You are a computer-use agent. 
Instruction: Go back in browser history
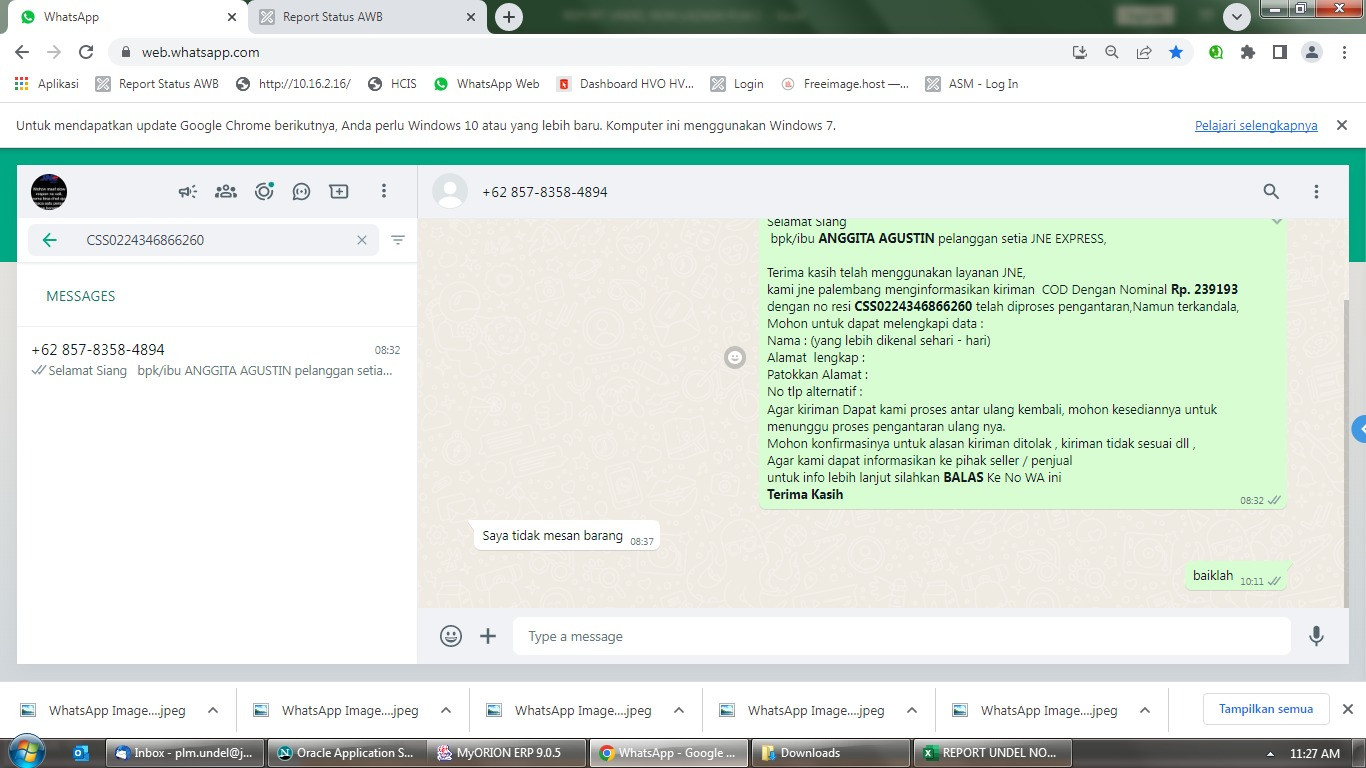pos(22,52)
